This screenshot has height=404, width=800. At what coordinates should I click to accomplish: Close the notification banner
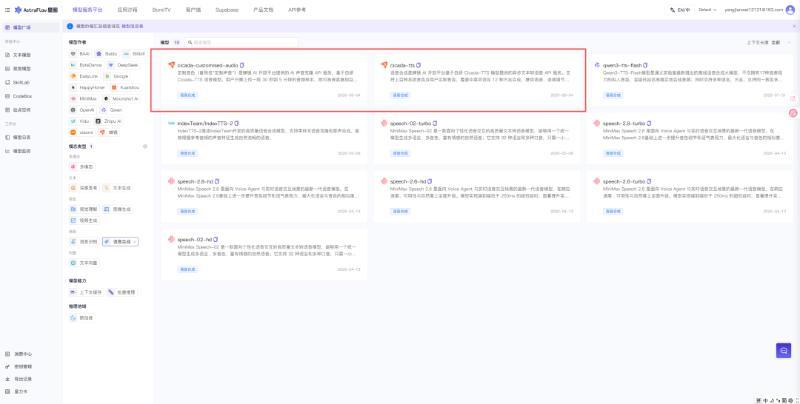[x=794, y=26]
